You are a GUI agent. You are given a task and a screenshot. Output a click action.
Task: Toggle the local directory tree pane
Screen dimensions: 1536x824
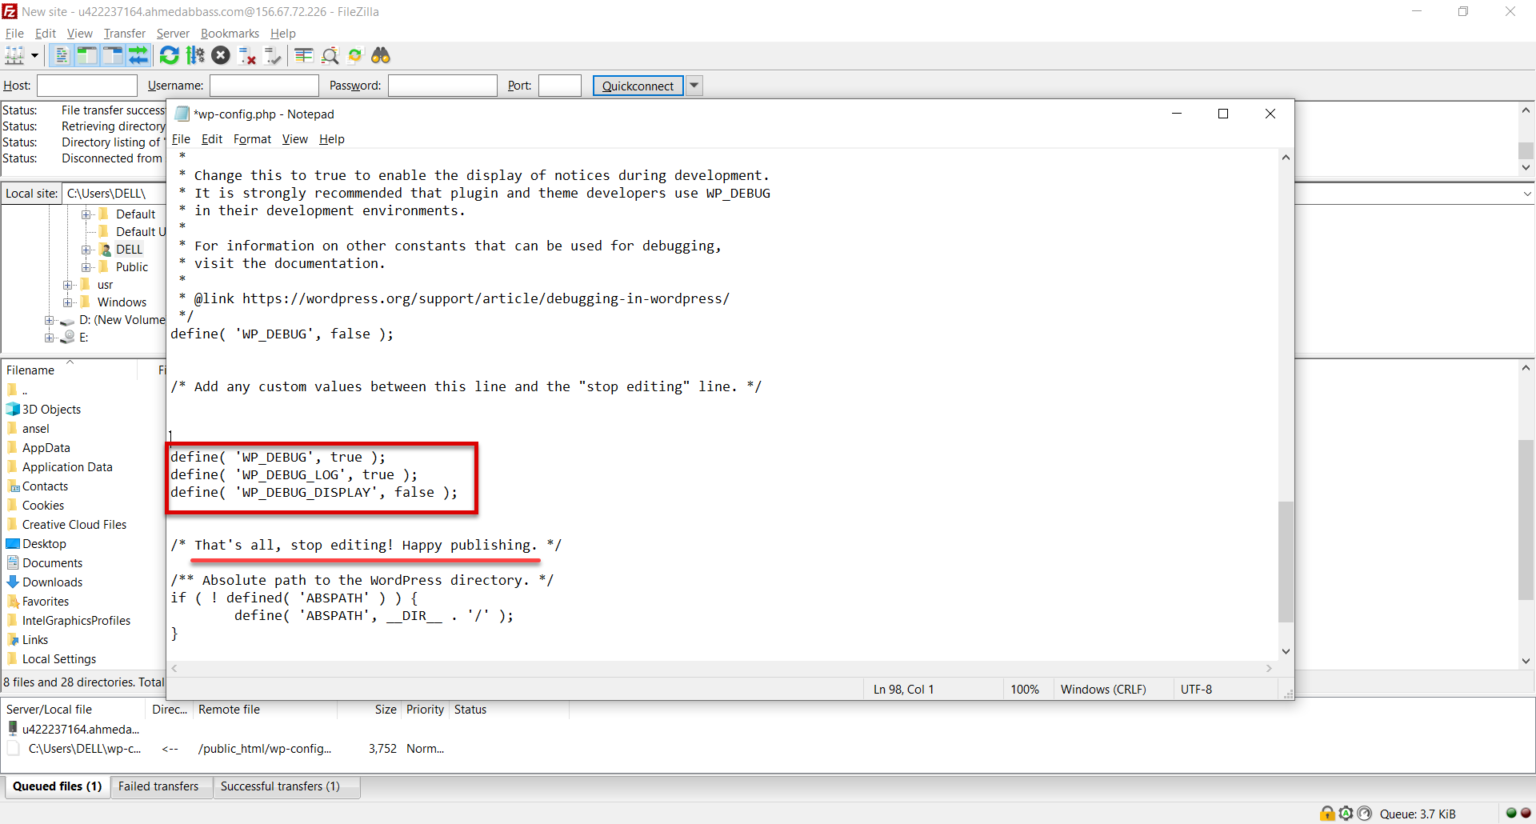(x=87, y=55)
